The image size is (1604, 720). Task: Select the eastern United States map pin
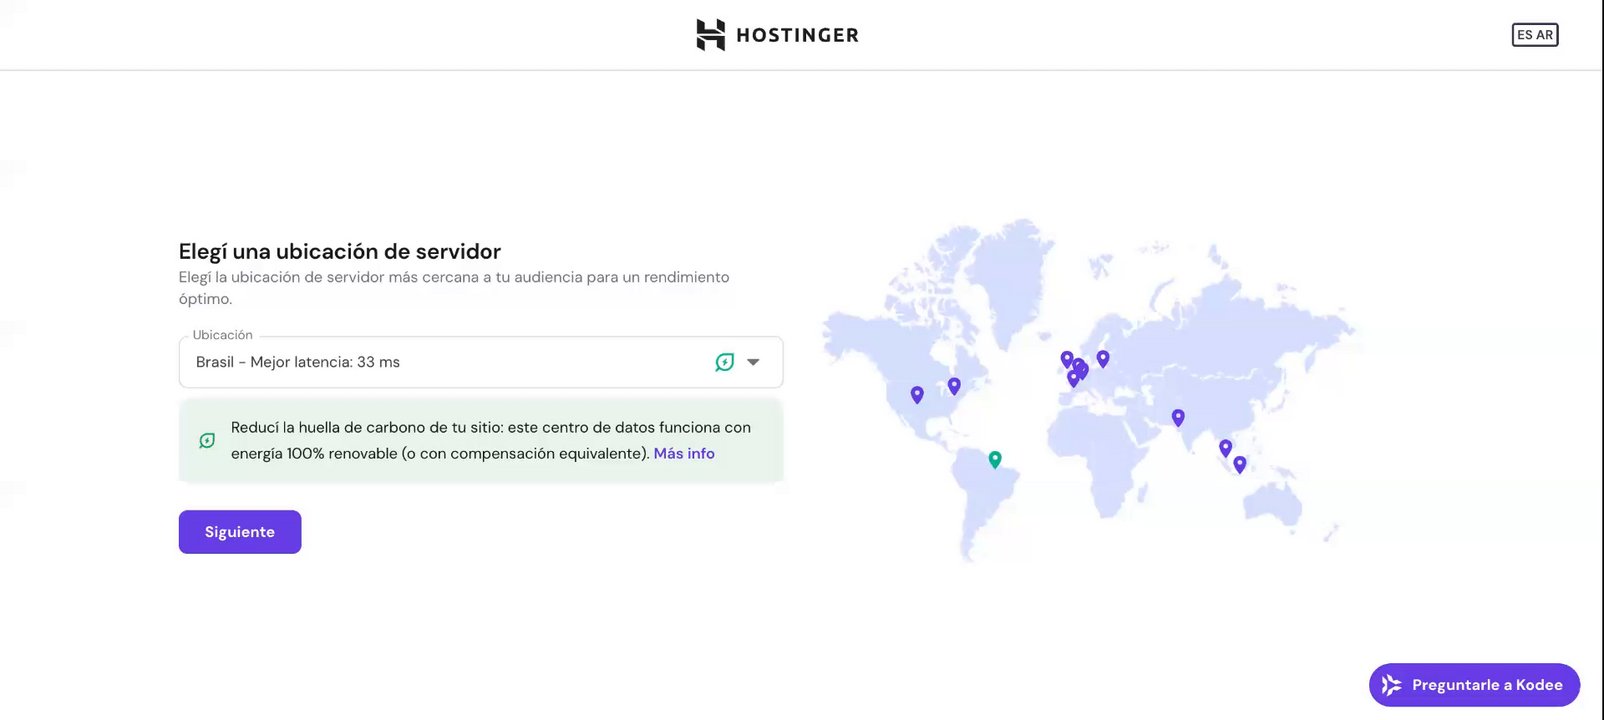coord(954,385)
